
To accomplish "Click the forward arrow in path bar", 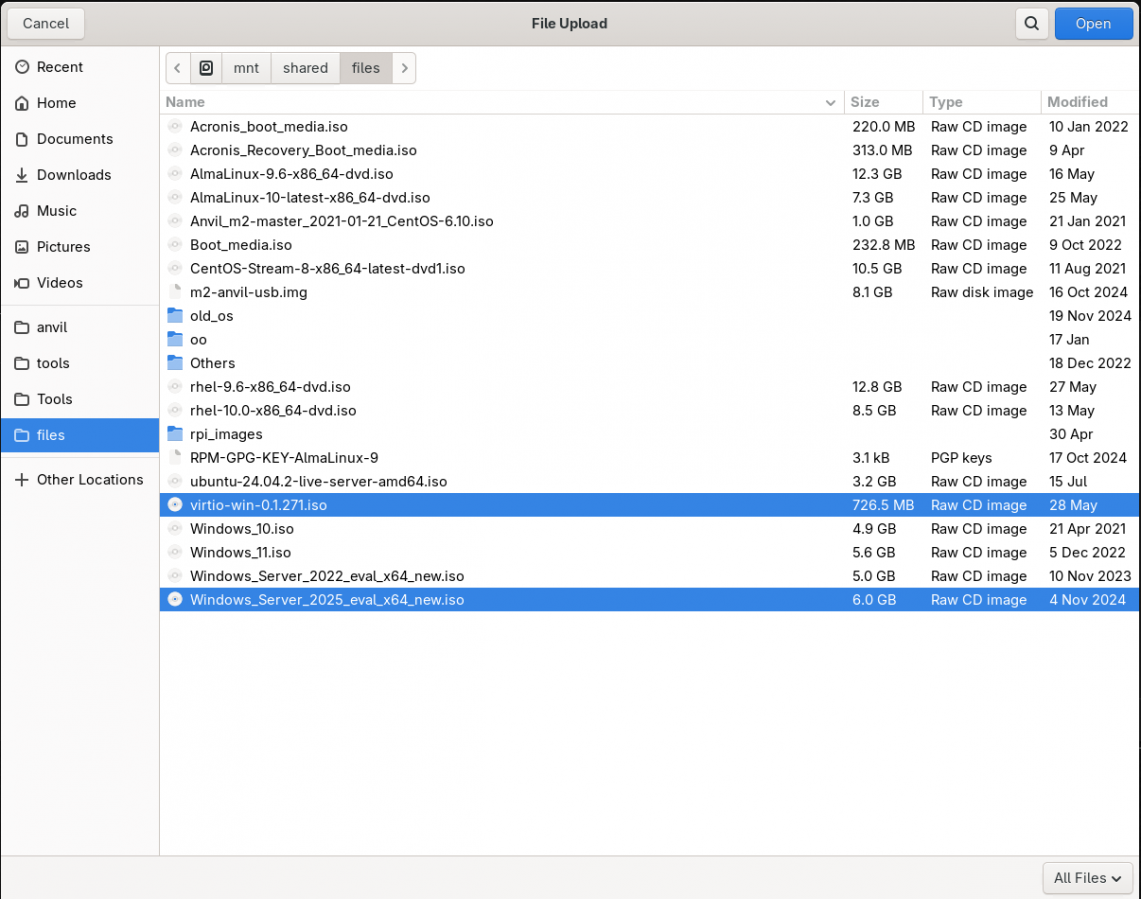I will coord(404,68).
